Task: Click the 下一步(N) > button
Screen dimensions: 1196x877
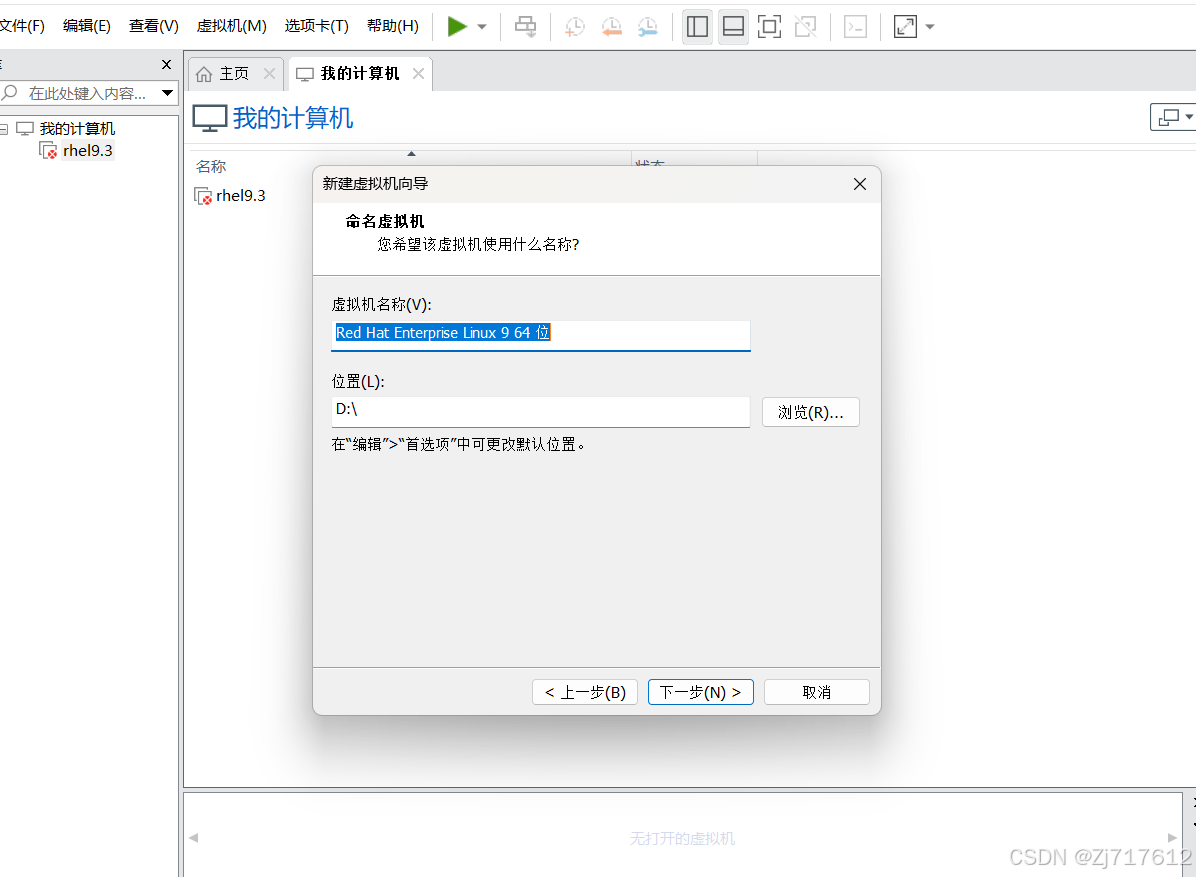Action: pos(701,692)
